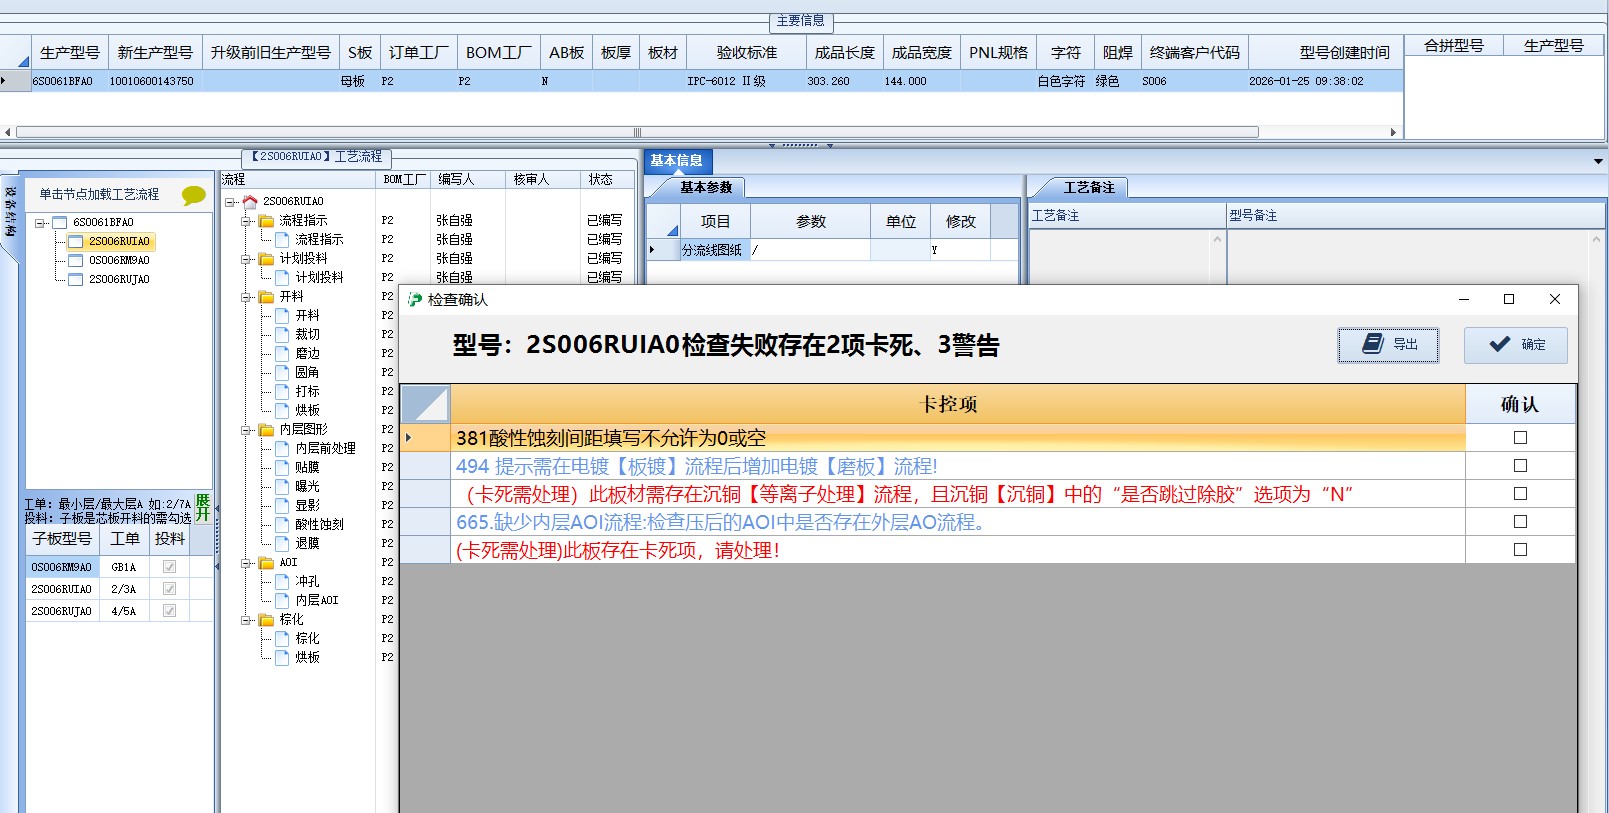Viewport: 1609px width, 813px height.
Task: Click the 裁切 document icon
Action: click(282, 335)
